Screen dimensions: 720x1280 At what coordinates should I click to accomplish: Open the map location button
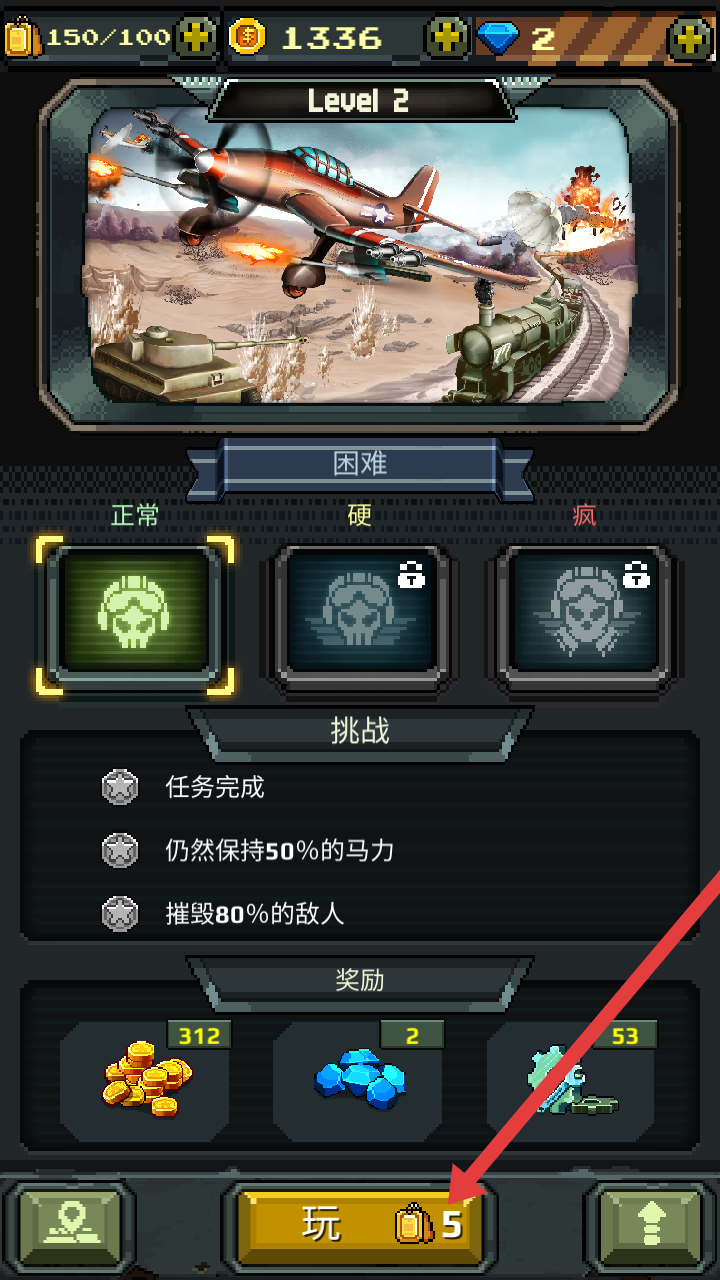click(69, 1224)
